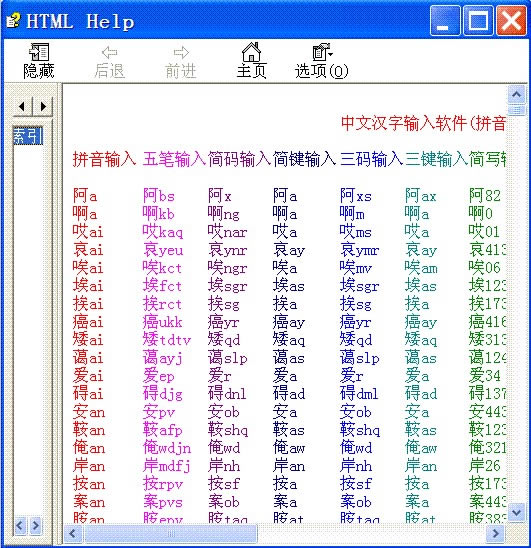Click the entry 安an in 拼音 column
531x548 pixels.
point(89,412)
